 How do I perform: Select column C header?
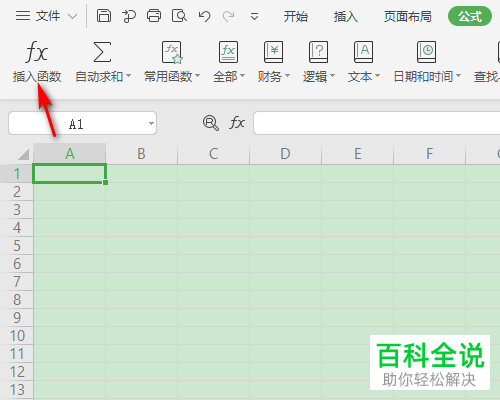coord(214,154)
